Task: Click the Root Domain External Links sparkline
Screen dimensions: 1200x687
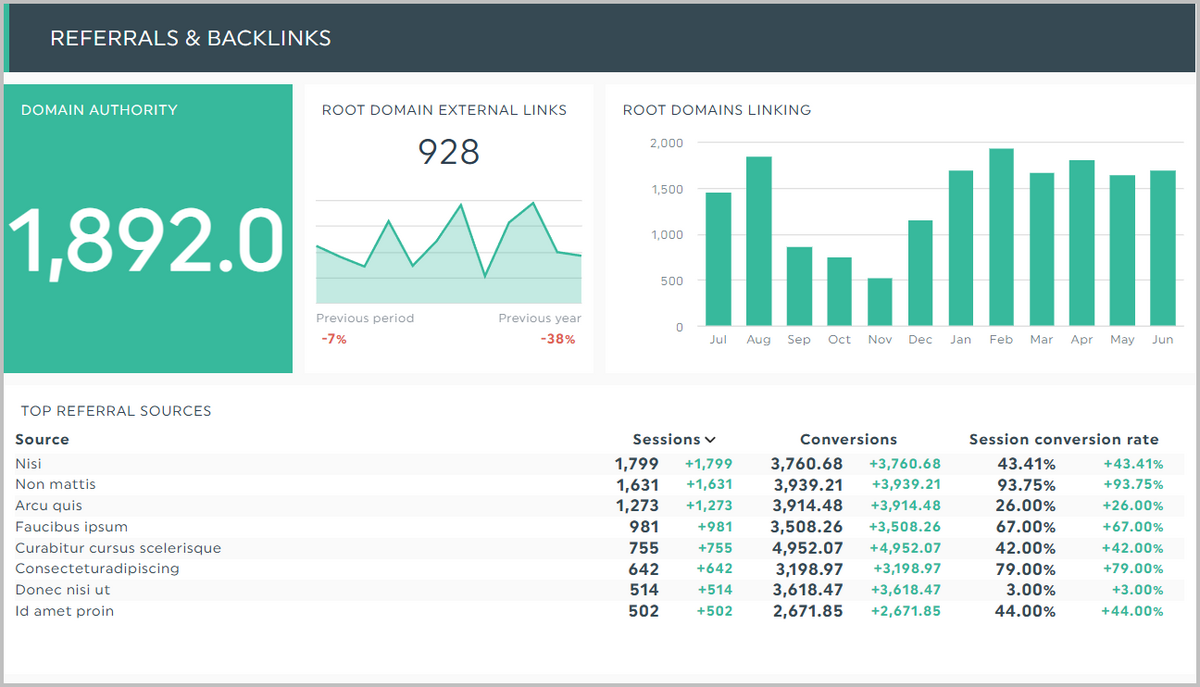Action: coord(448,250)
